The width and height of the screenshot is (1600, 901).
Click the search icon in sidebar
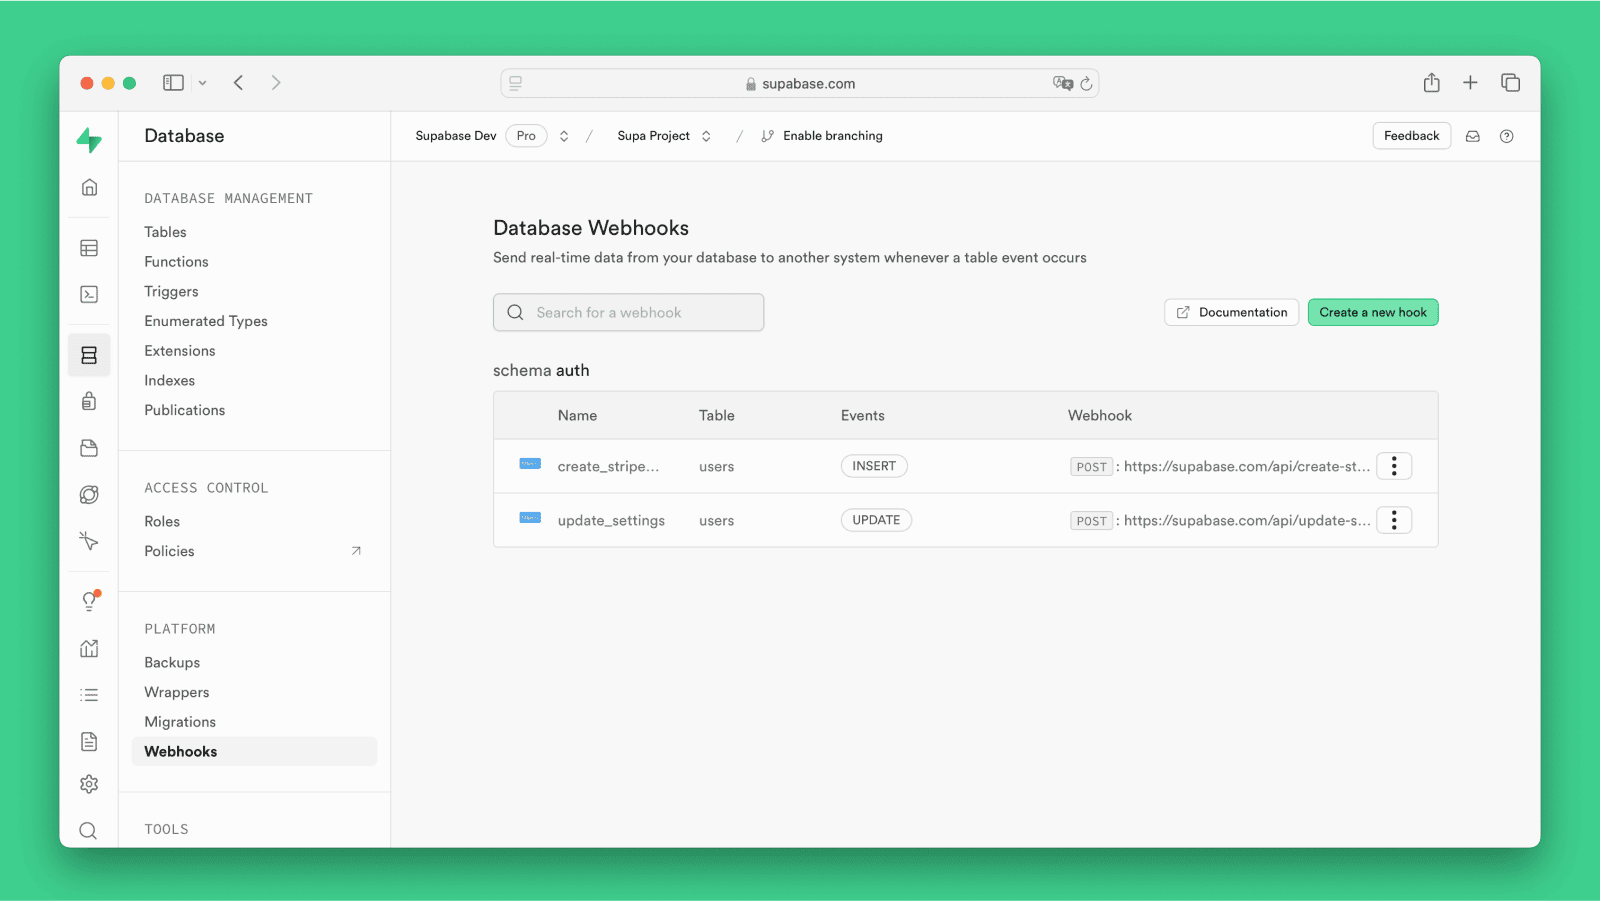88,831
